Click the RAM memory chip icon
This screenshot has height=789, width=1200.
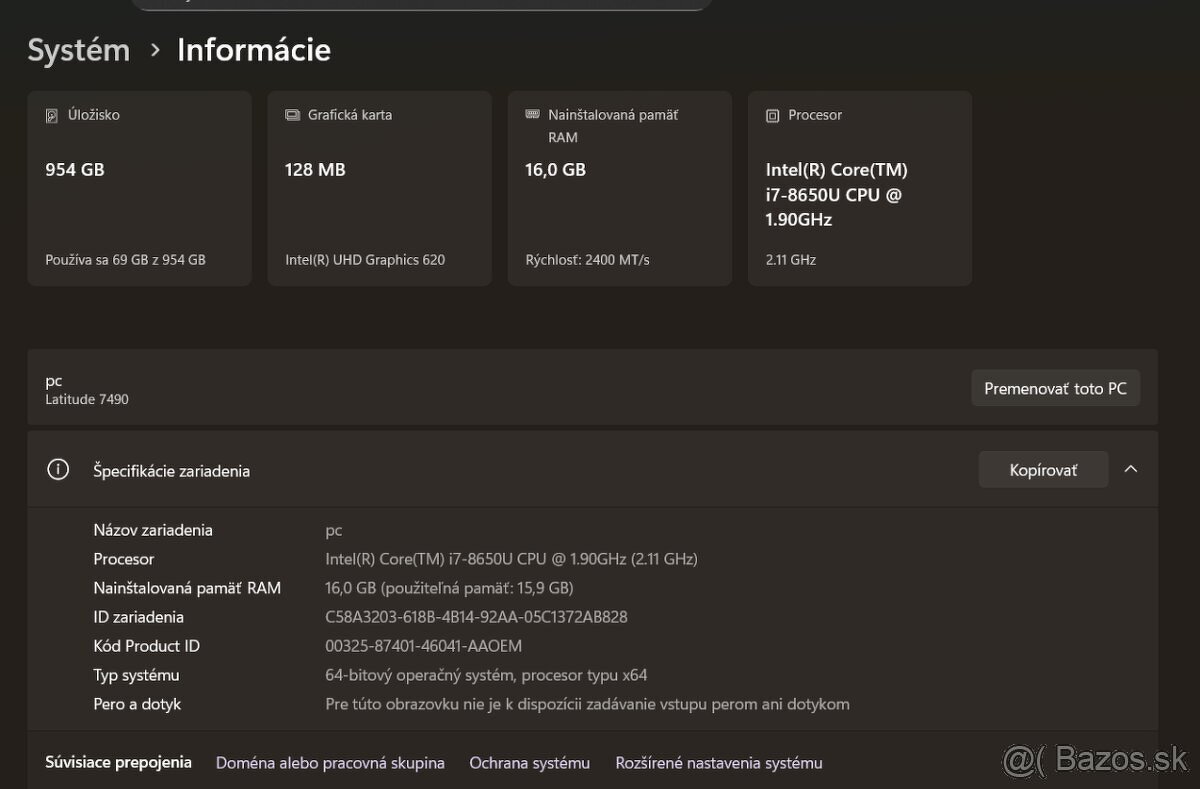point(531,115)
